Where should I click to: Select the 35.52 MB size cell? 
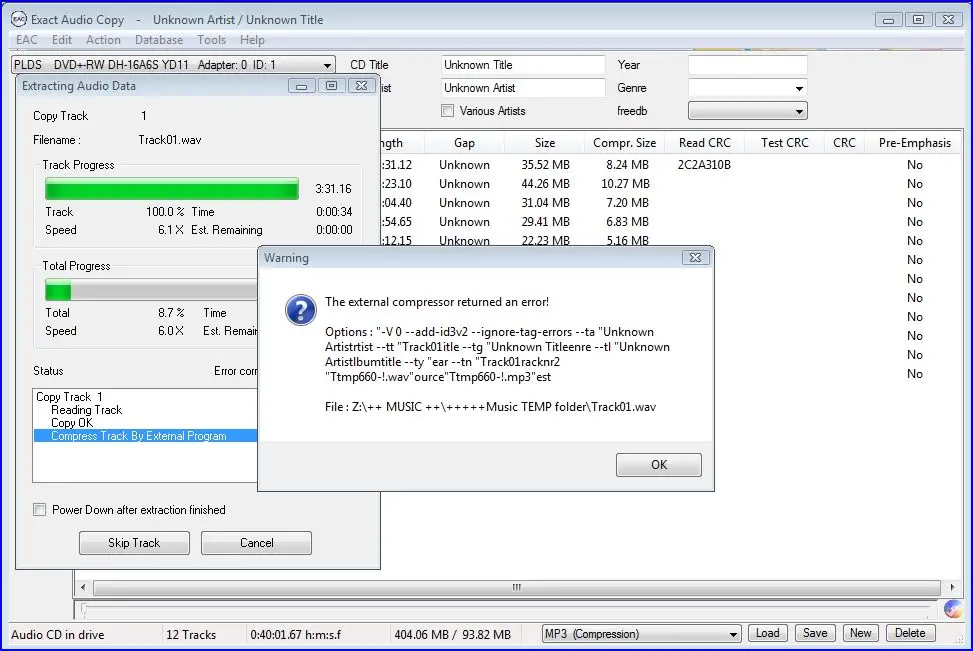pos(545,165)
